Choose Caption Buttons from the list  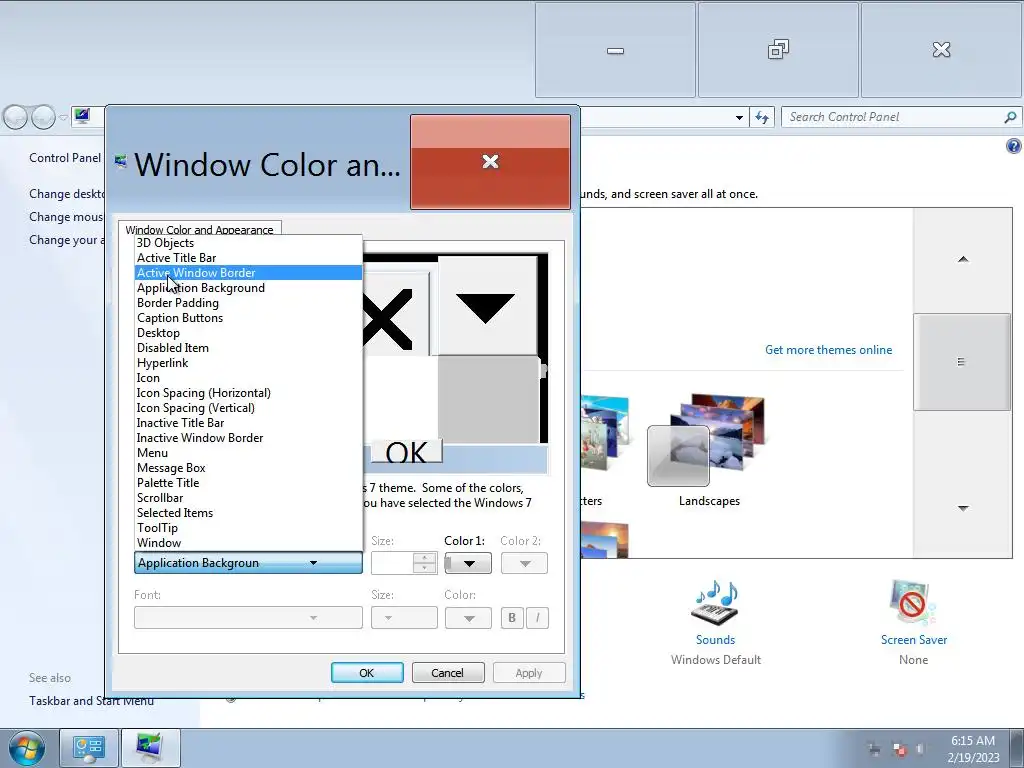click(x=248, y=318)
